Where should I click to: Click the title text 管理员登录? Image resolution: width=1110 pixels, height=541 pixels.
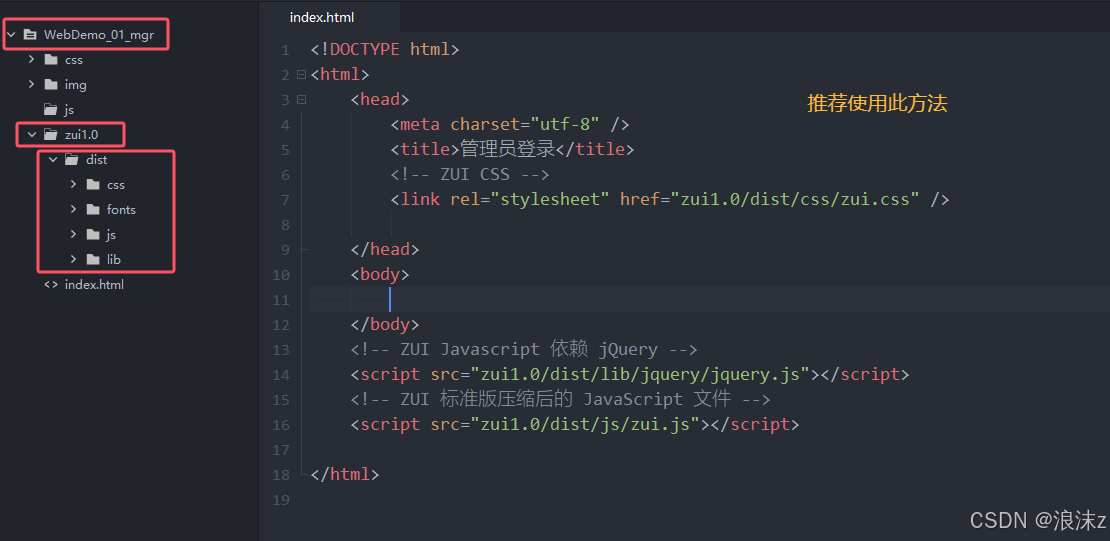tap(507, 149)
